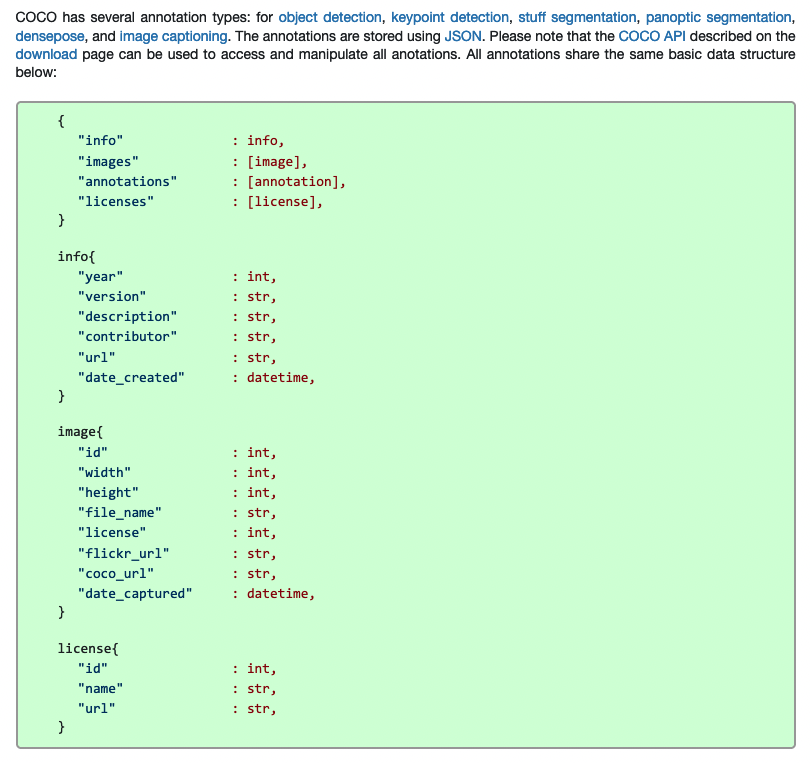Click datetime type beside date_captured
This screenshot has width=810, height=763.
pyautogui.click(x=277, y=594)
